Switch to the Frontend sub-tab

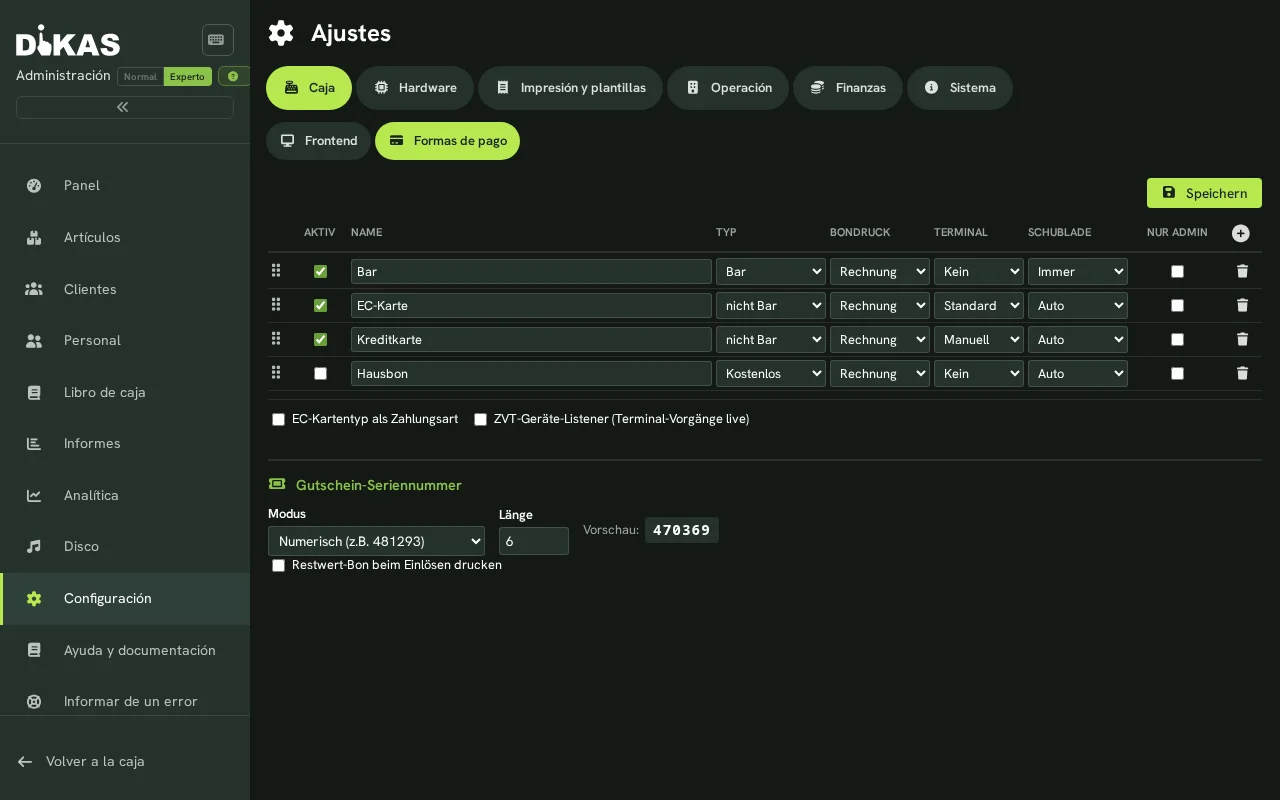(318, 141)
